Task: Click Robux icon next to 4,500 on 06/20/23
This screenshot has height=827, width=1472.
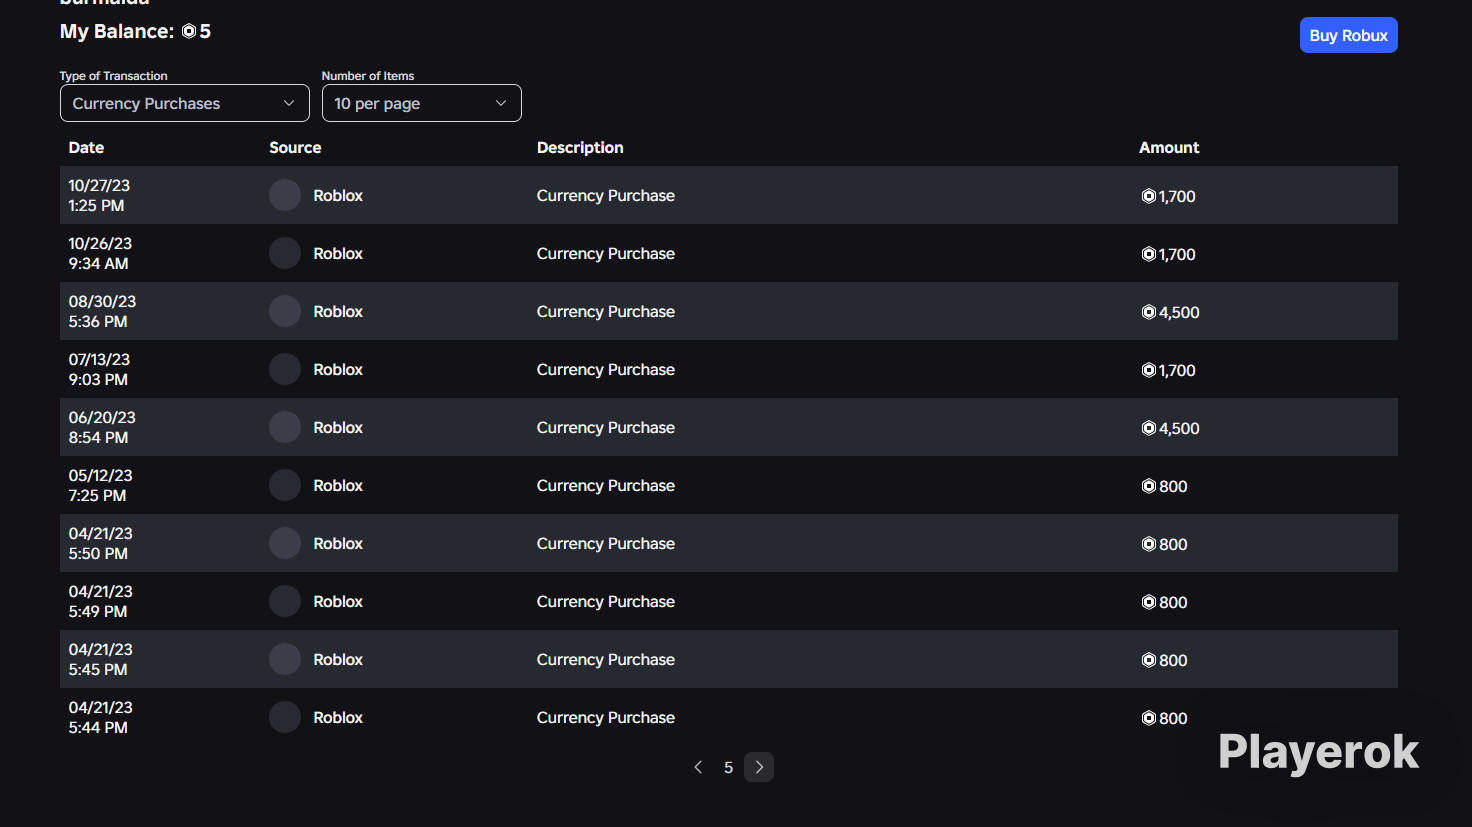Action: coord(1149,428)
